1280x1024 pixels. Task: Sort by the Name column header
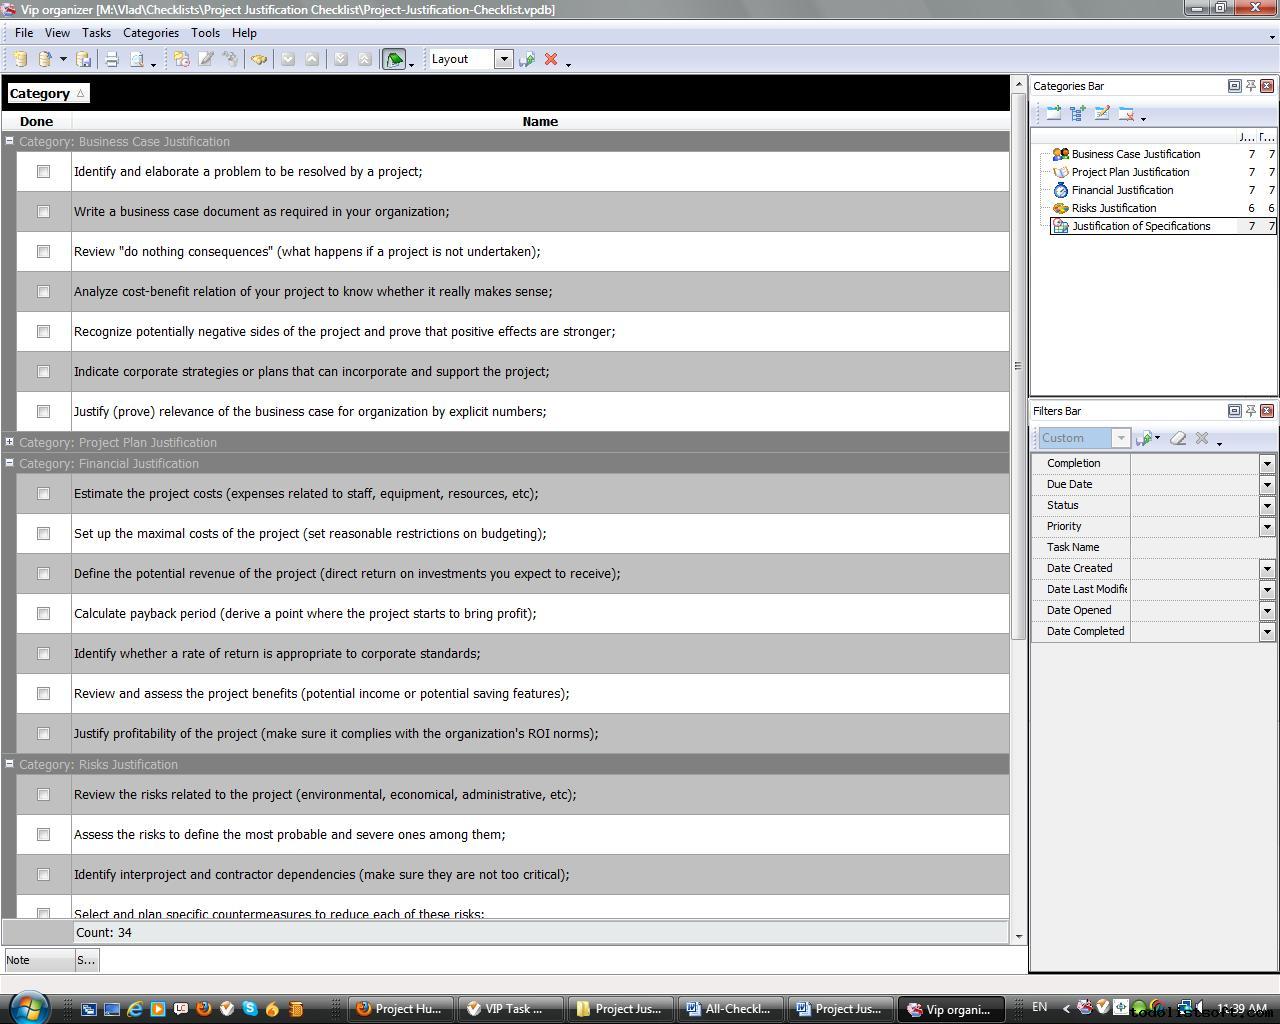540,122
